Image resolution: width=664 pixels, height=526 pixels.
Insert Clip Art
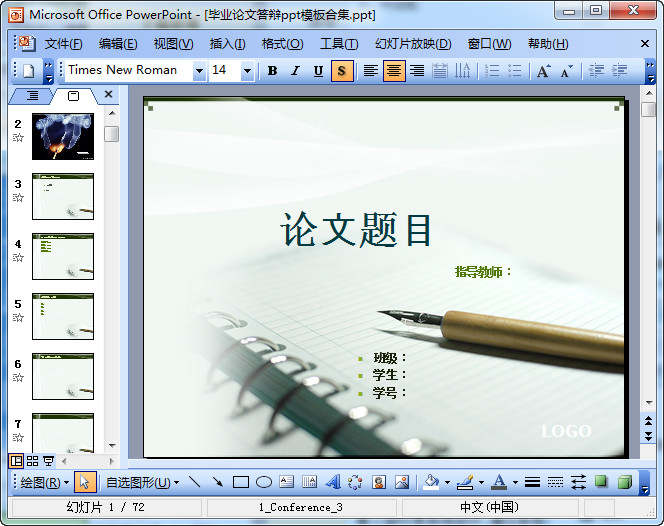(379, 482)
